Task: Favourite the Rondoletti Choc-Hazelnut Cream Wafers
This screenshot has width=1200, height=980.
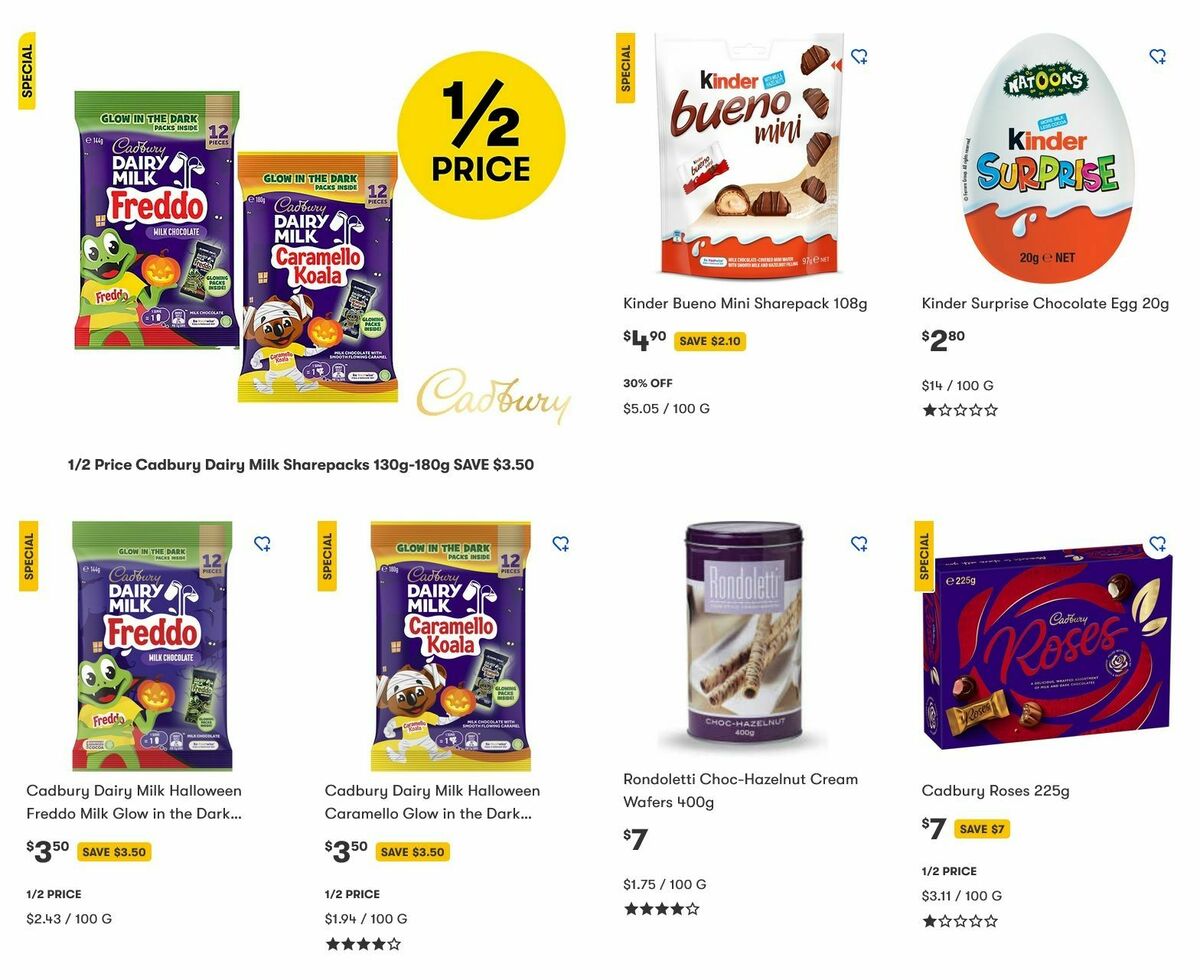Action: [859, 543]
